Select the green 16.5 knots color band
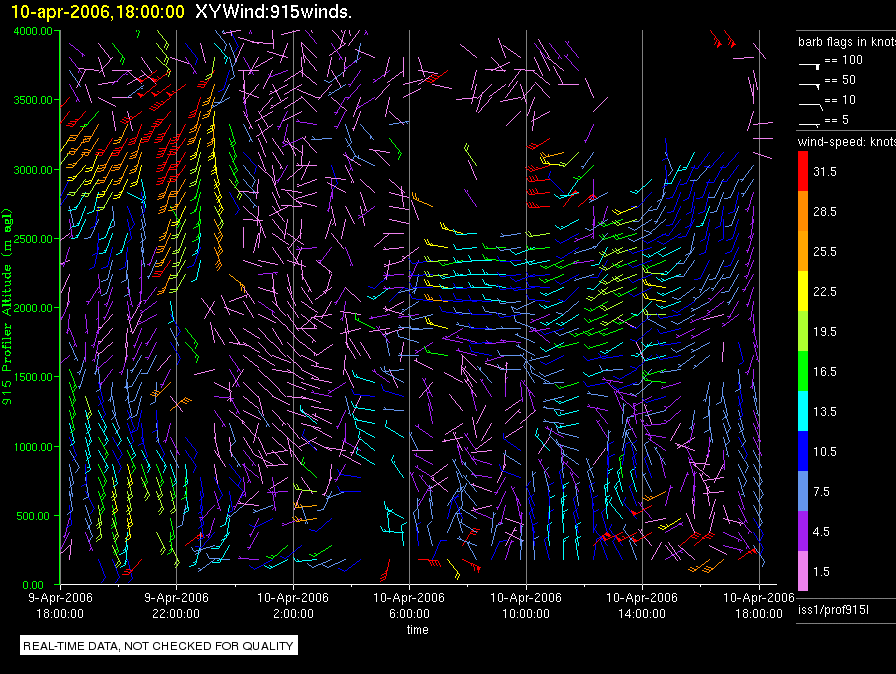The width and height of the screenshot is (896, 674). click(803, 371)
